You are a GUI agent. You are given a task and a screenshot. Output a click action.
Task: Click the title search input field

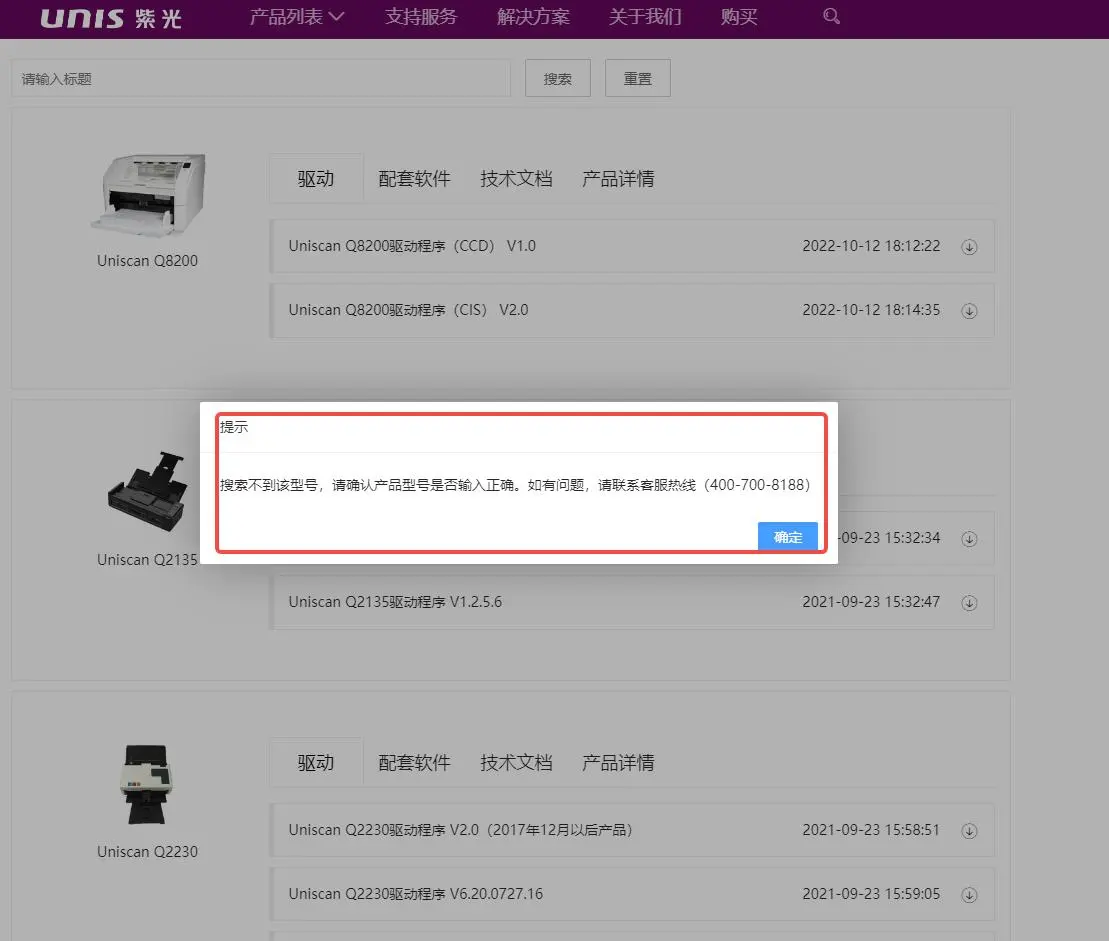[x=261, y=79]
